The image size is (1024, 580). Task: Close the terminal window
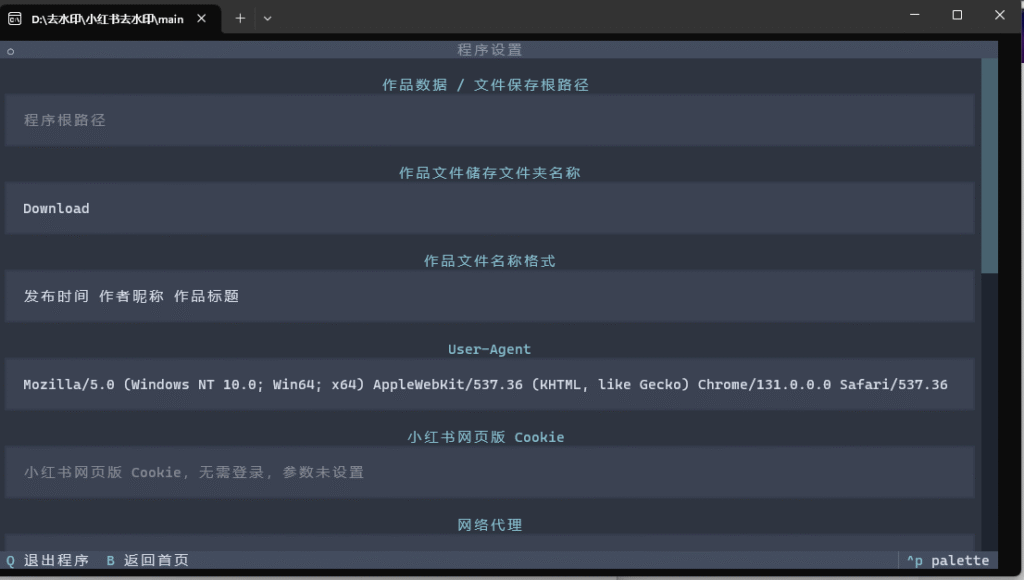tap(1000, 15)
